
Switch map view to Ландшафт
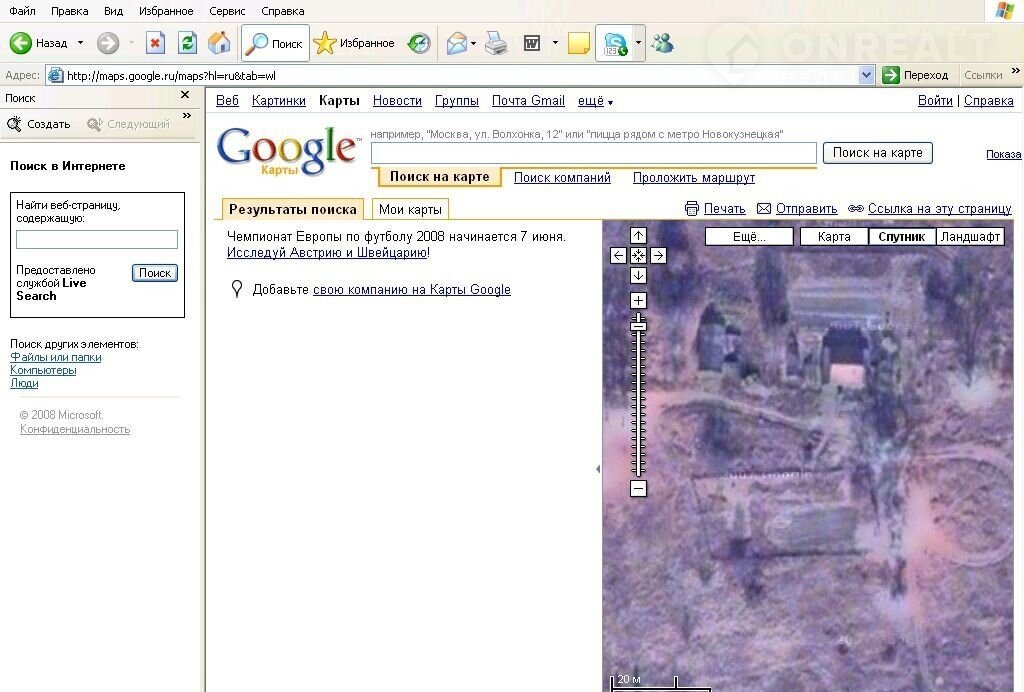pyautogui.click(x=970, y=237)
